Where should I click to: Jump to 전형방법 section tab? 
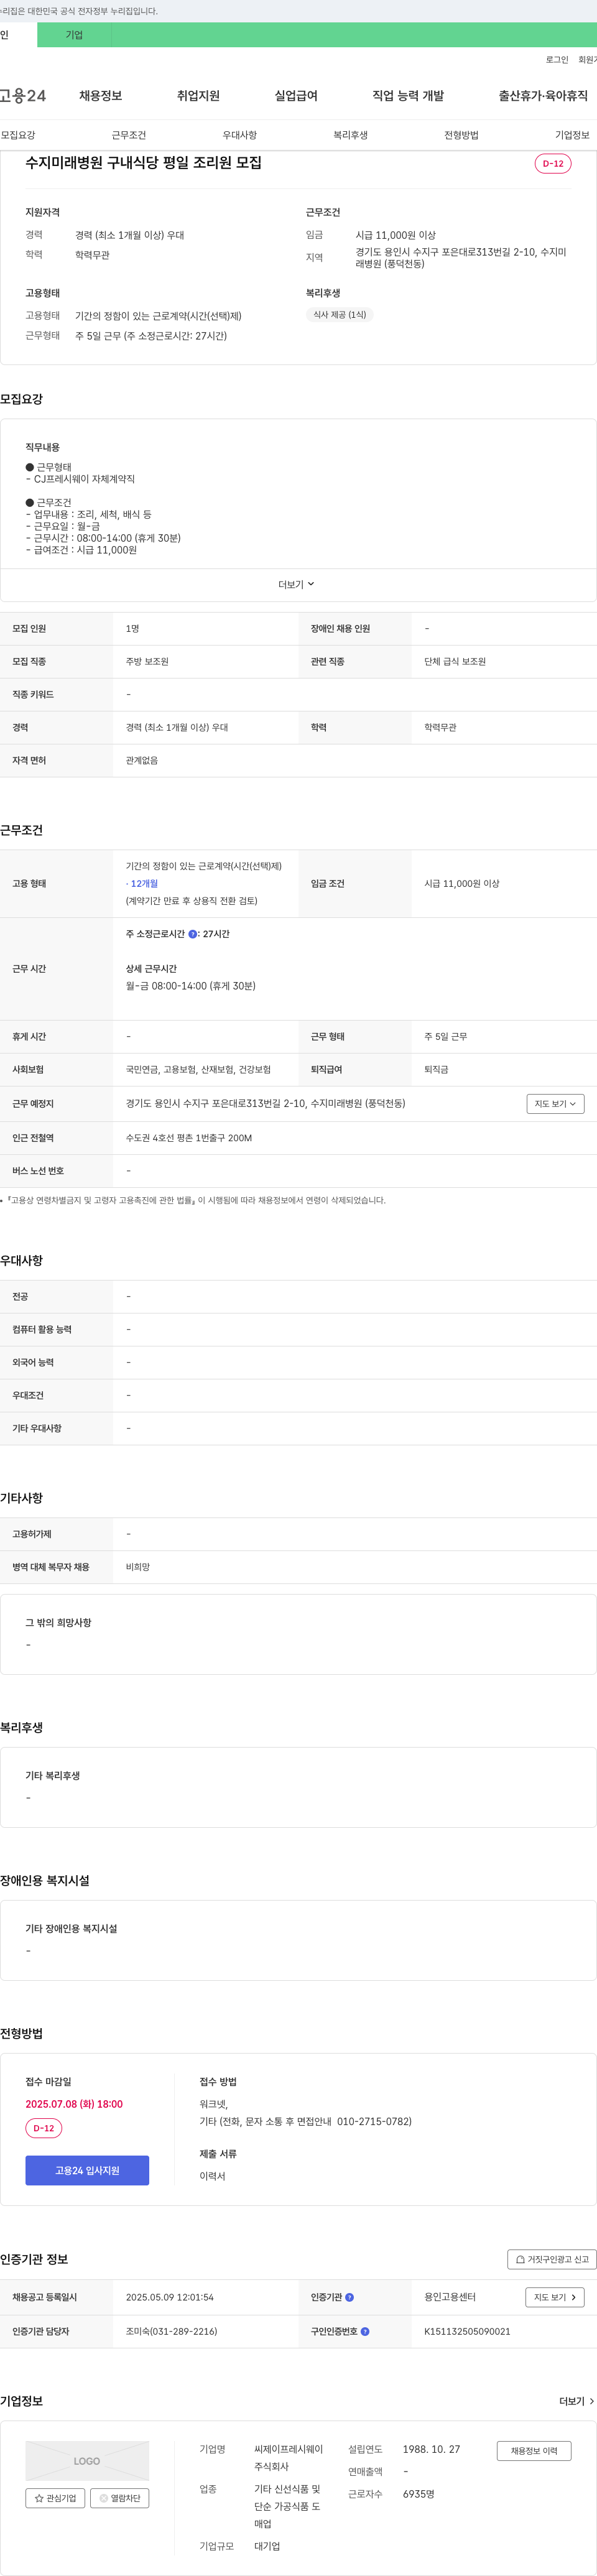(x=461, y=135)
